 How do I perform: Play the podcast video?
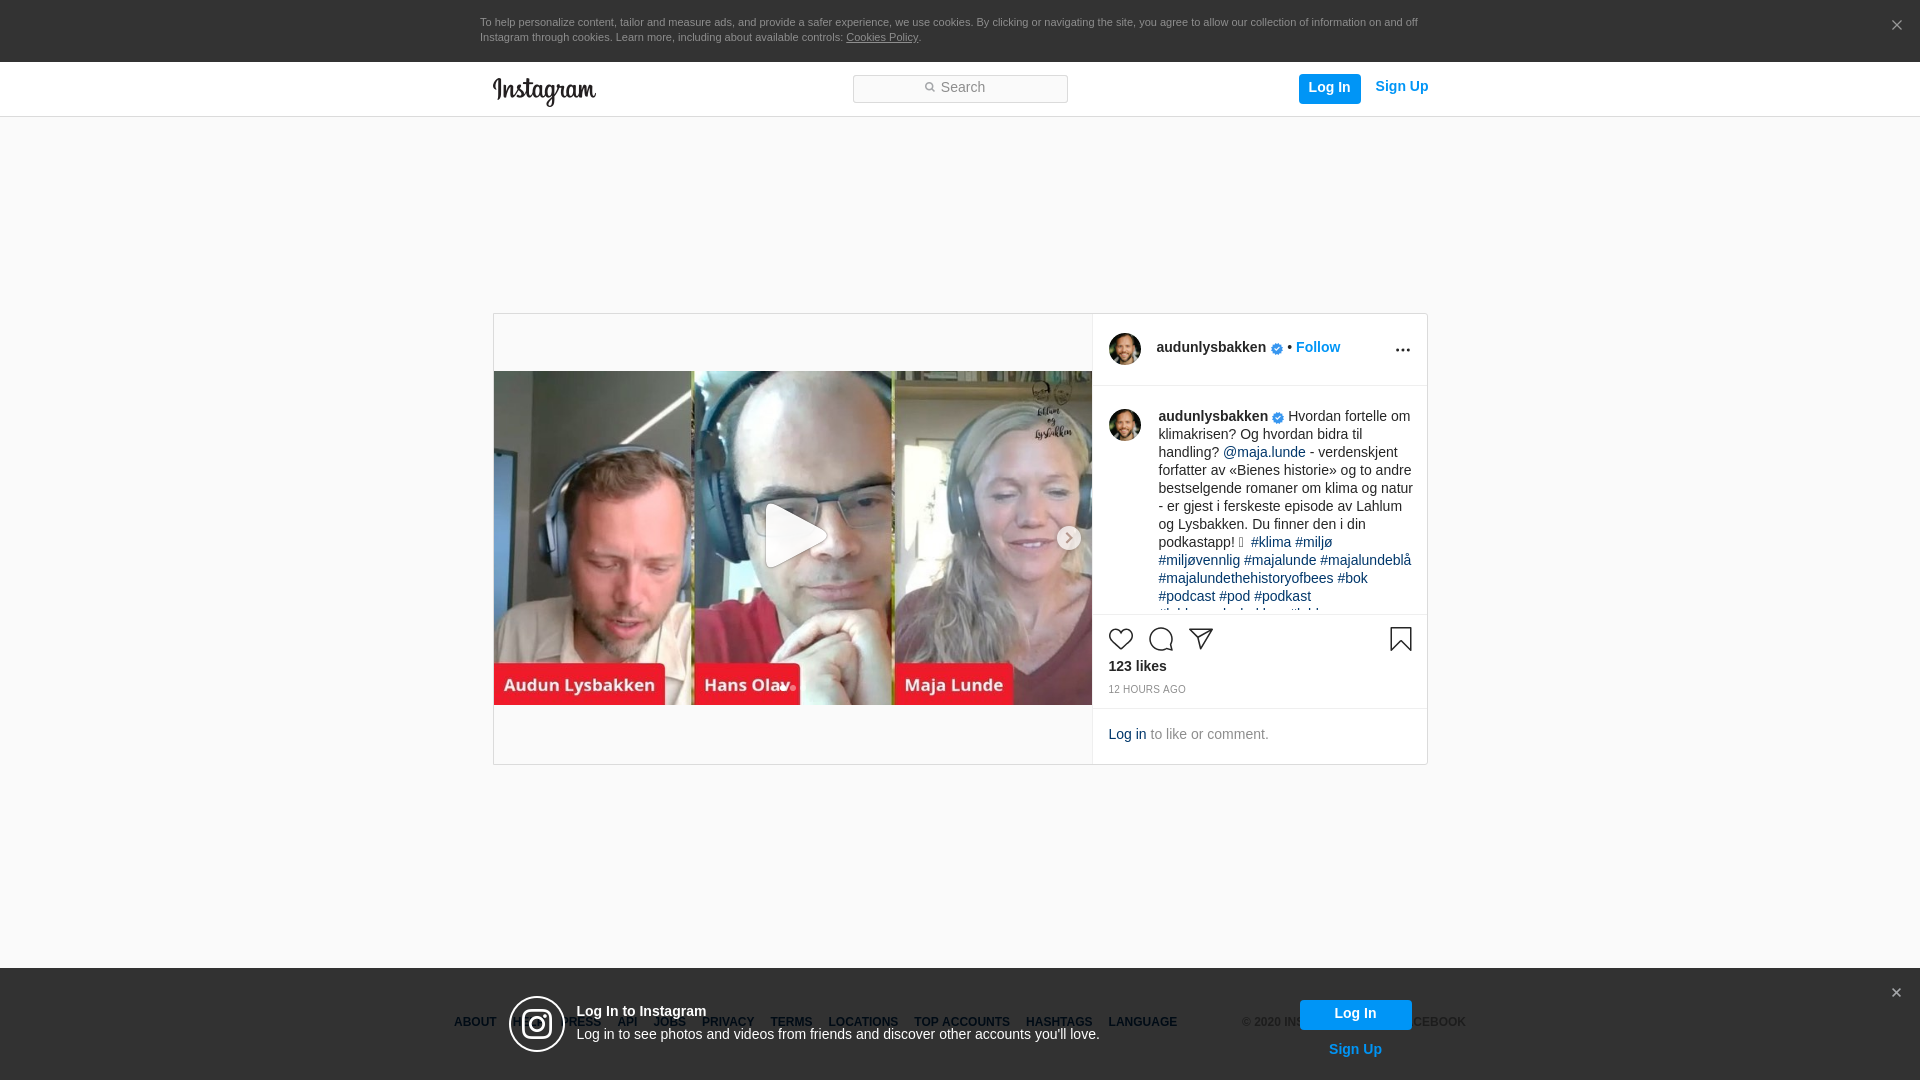793,537
